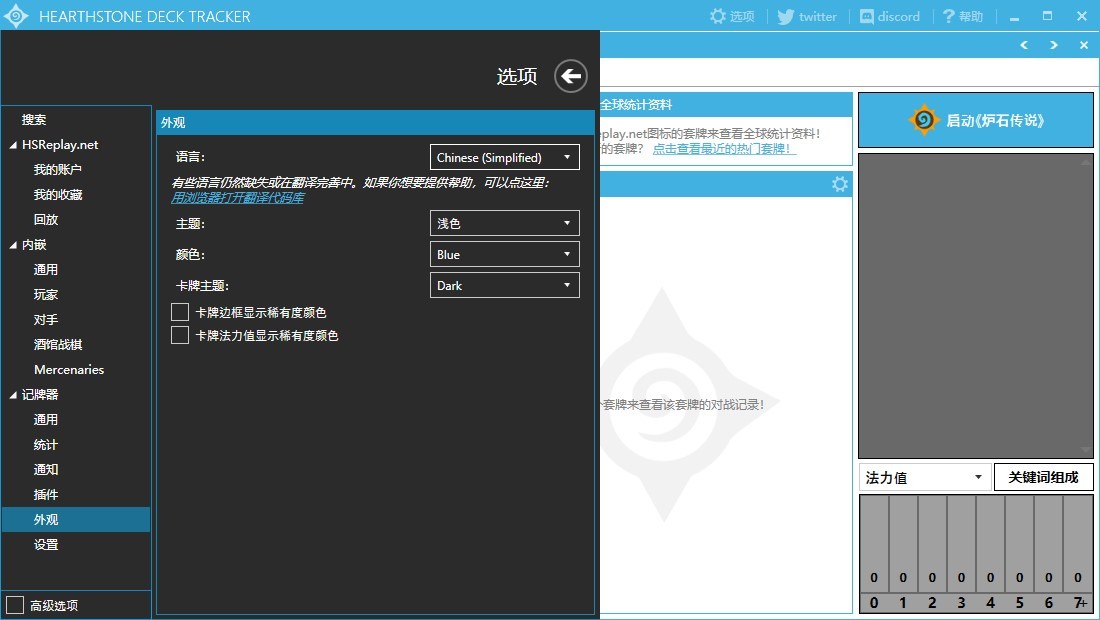Image resolution: width=1100 pixels, height=620 pixels.
Task: Enable 卡牌边框显示稀有度颜色 checkbox
Action: pos(180,312)
